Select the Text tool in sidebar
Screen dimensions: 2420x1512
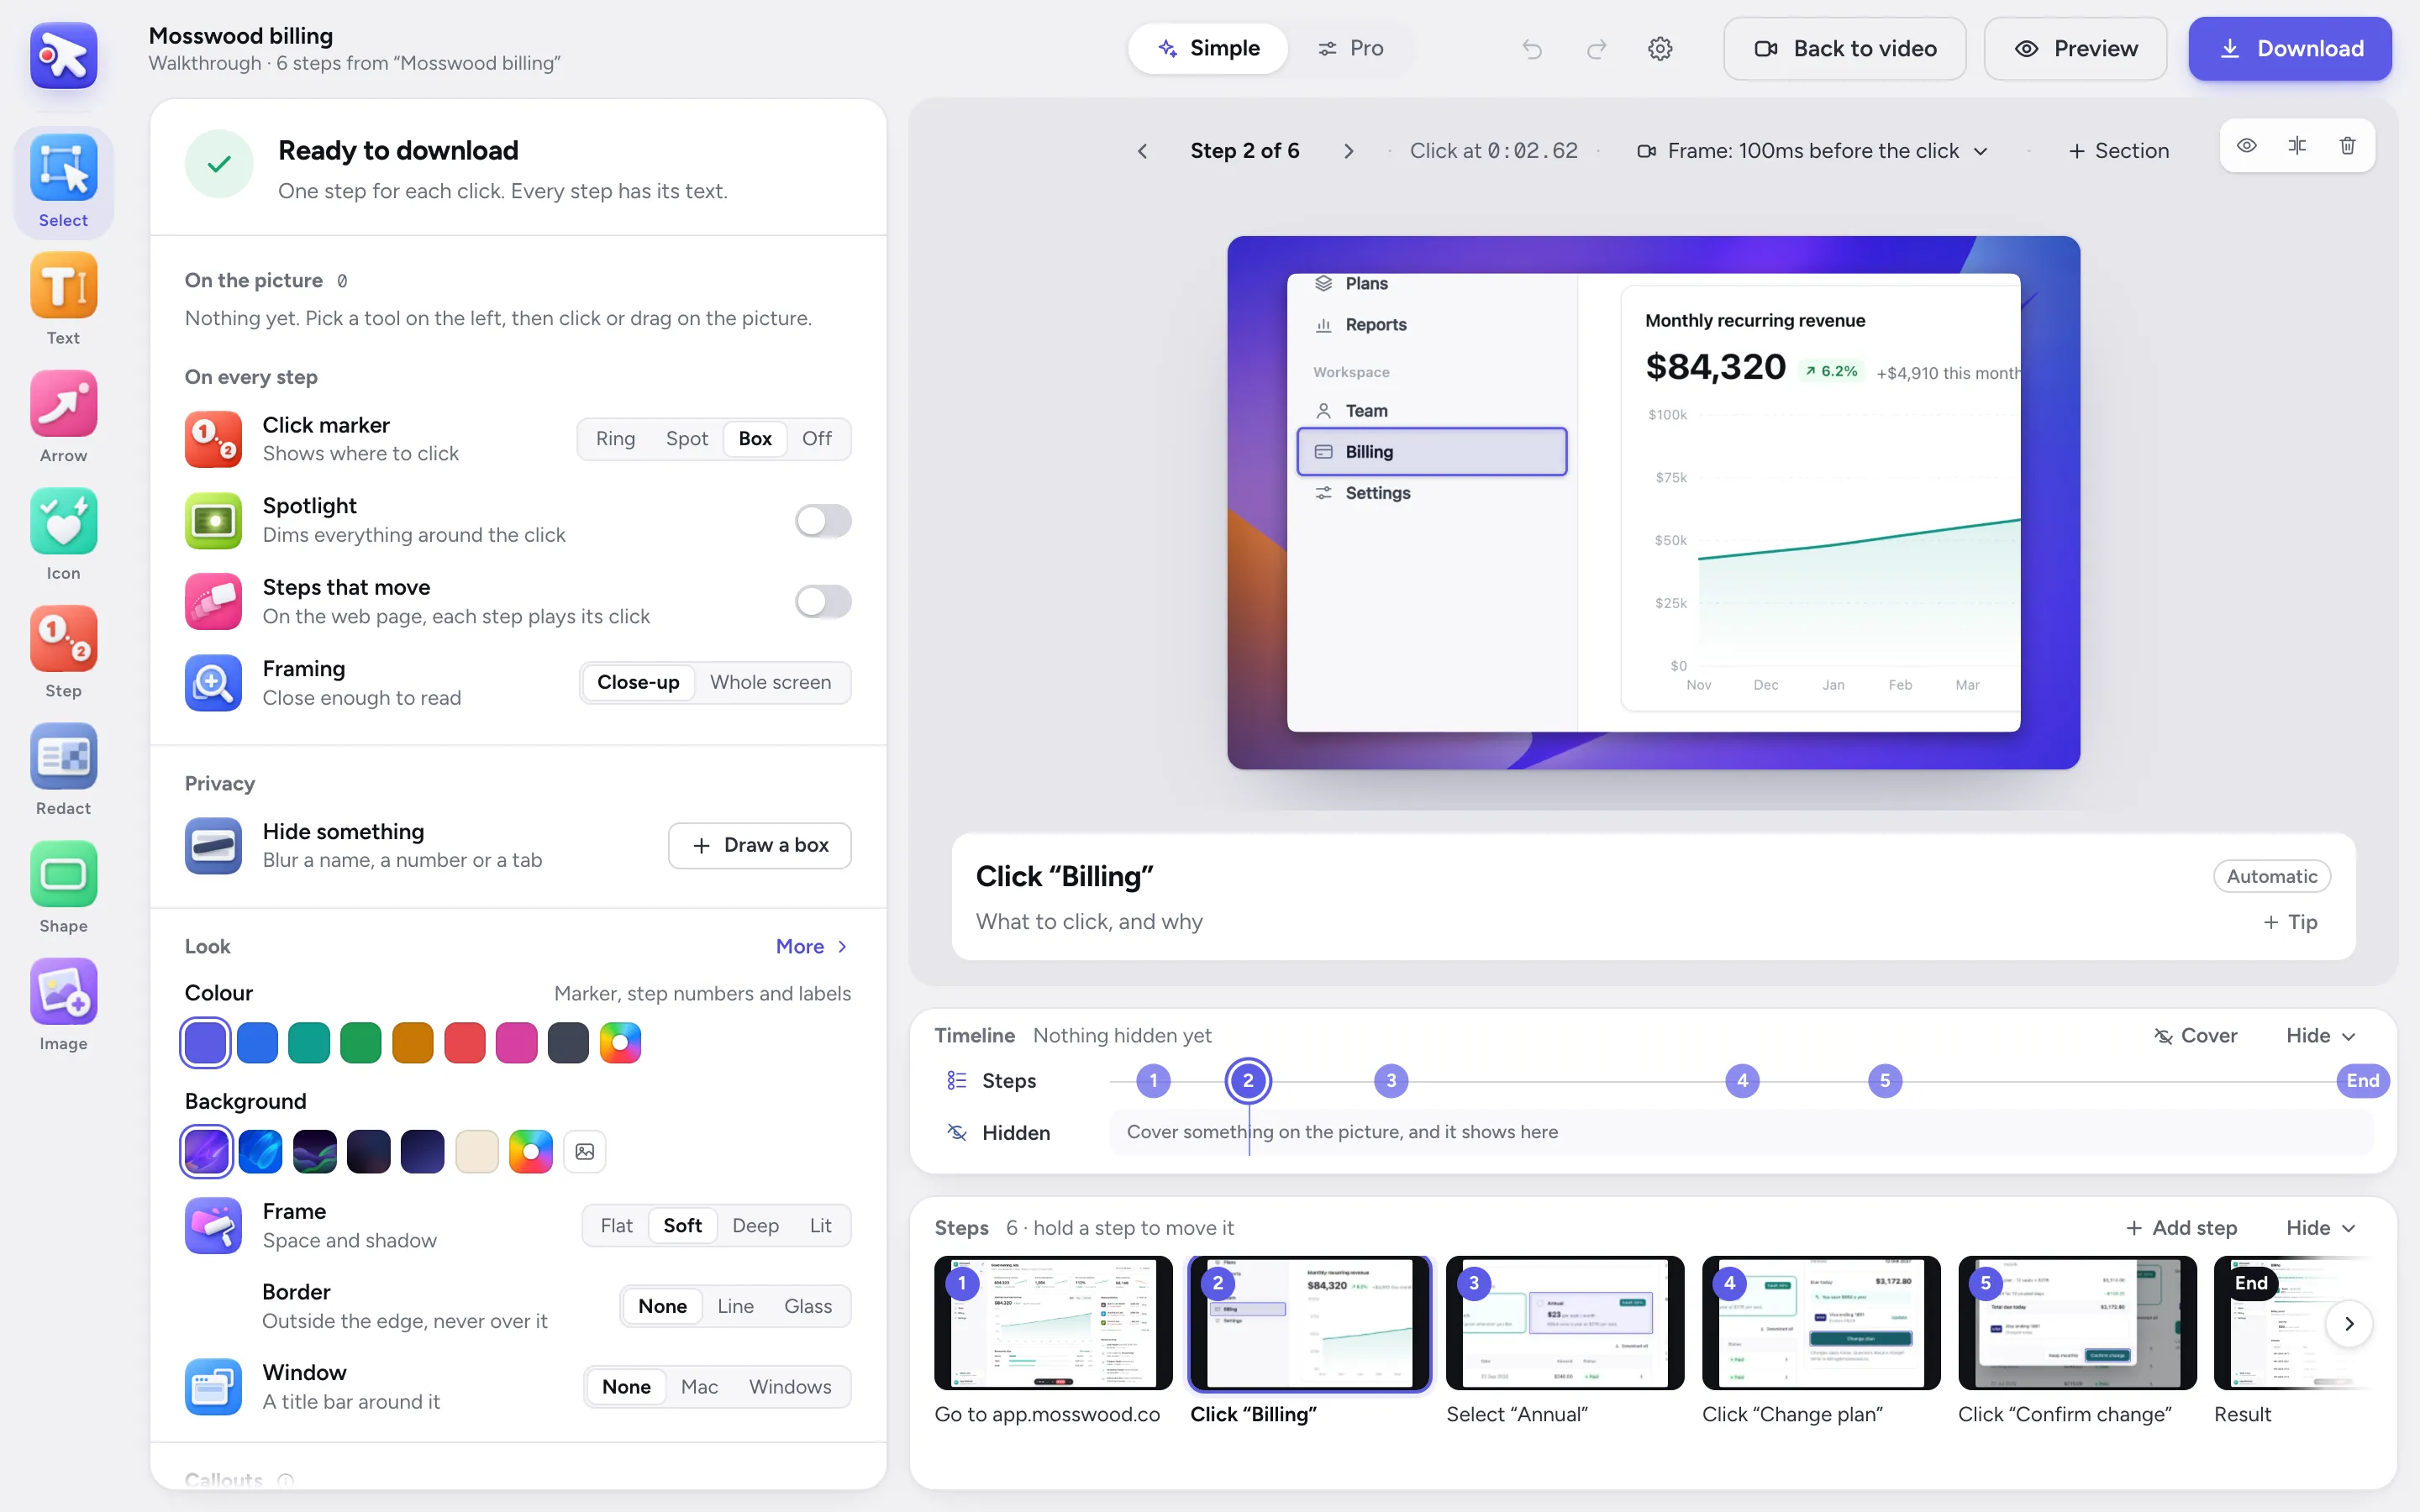[63, 299]
